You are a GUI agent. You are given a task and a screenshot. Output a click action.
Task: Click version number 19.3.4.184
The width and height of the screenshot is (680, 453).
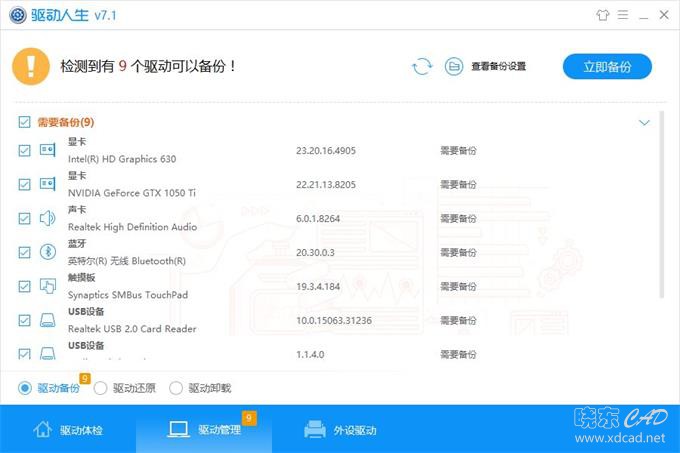[318, 286]
